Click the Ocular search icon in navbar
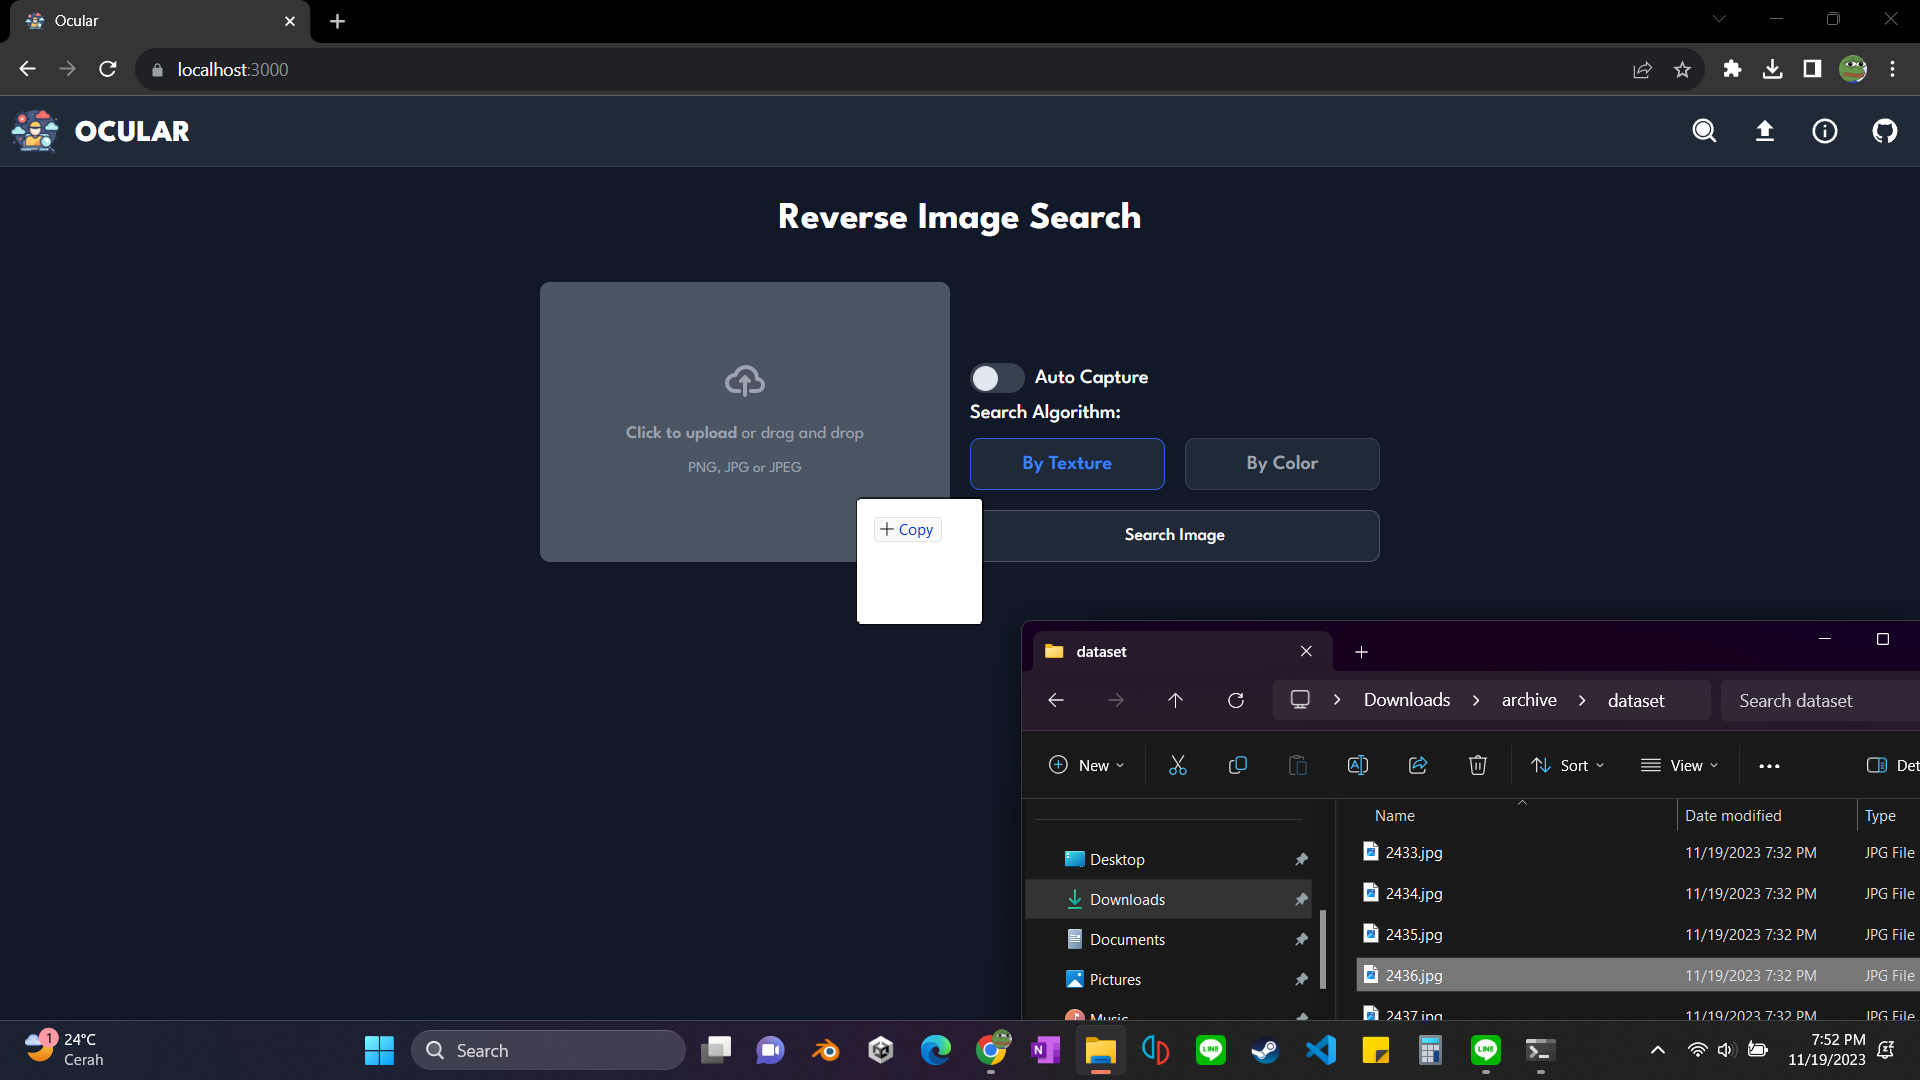 (1705, 131)
